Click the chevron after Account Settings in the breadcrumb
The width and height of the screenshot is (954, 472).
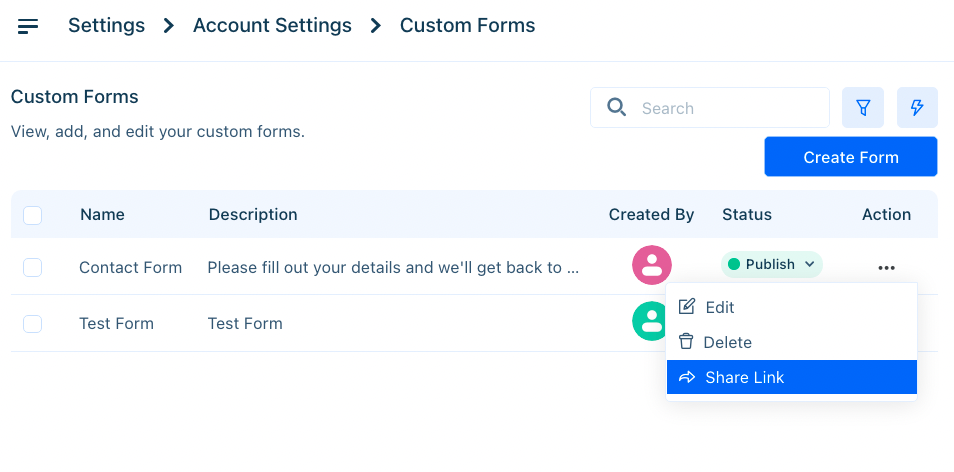click(375, 26)
